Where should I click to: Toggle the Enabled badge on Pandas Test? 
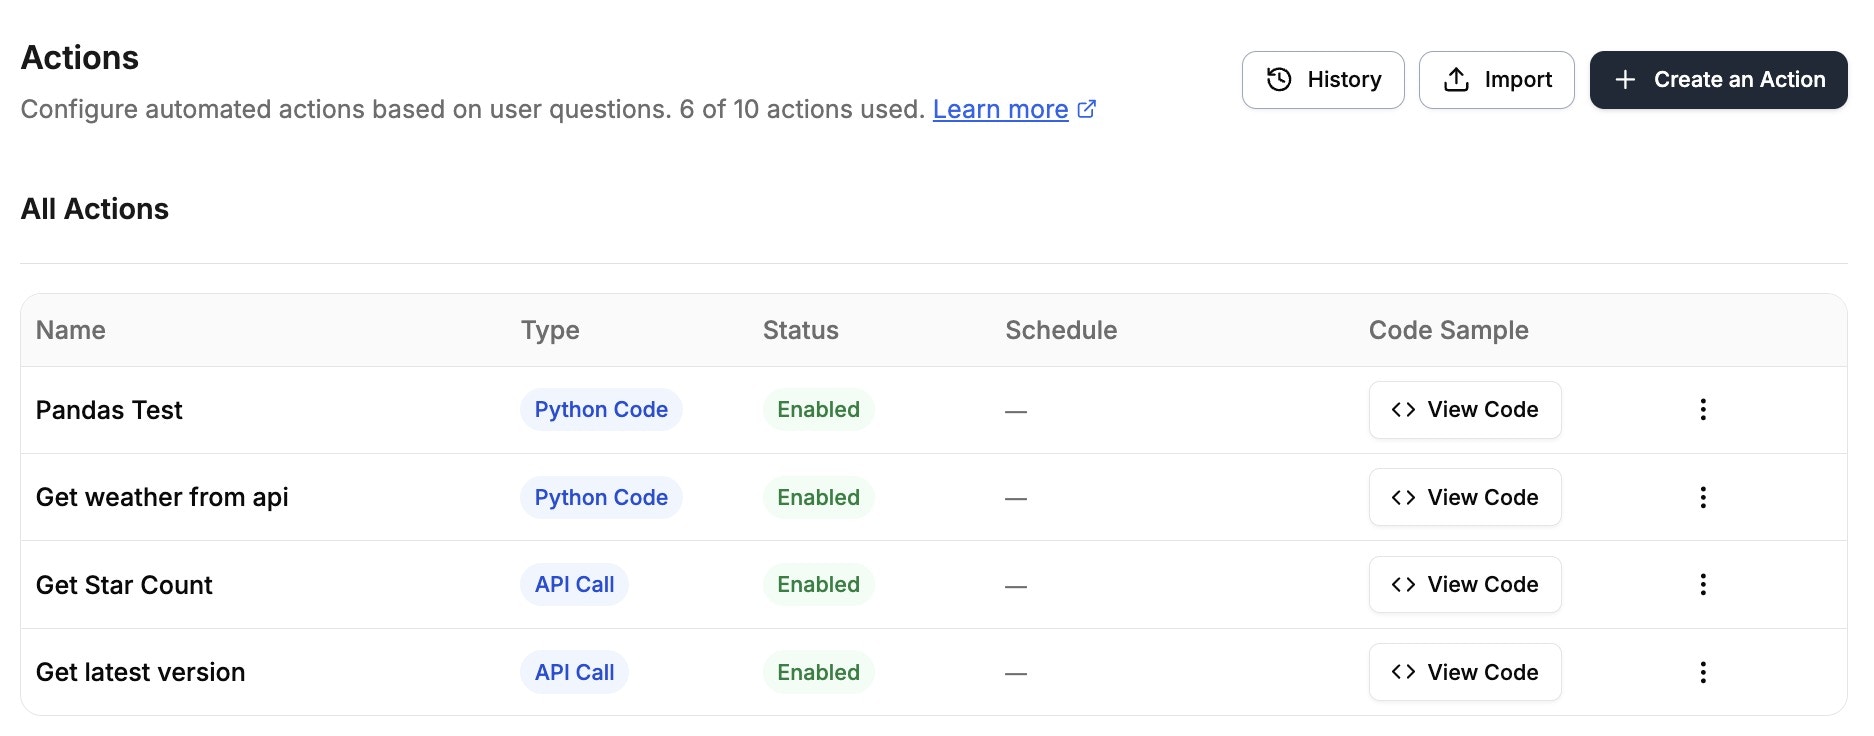tap(817, 409)
